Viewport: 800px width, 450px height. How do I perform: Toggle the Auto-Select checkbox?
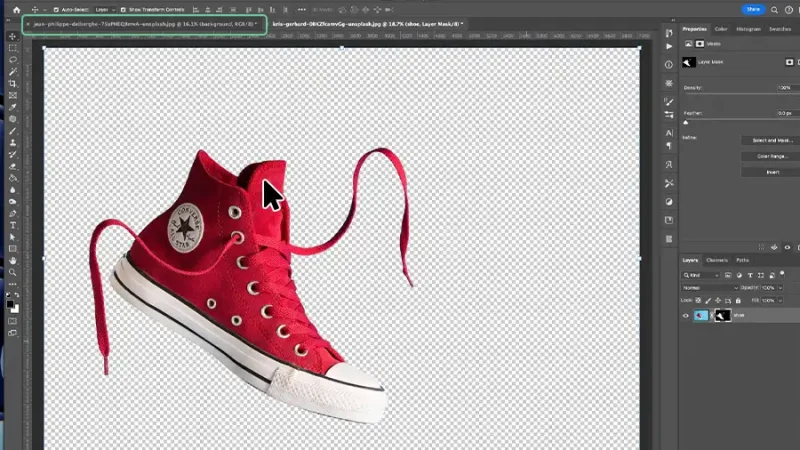[56, 10]
